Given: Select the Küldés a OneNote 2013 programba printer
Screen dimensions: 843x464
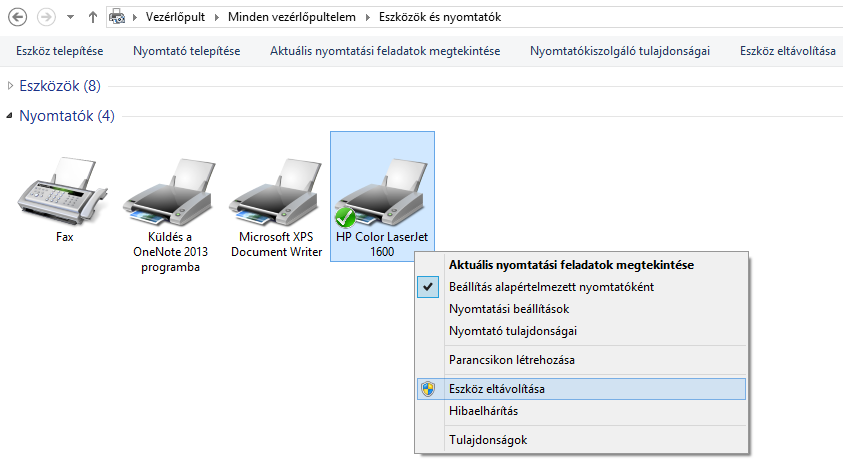Looking at the screenshot, I should click(x=170, y=192).
